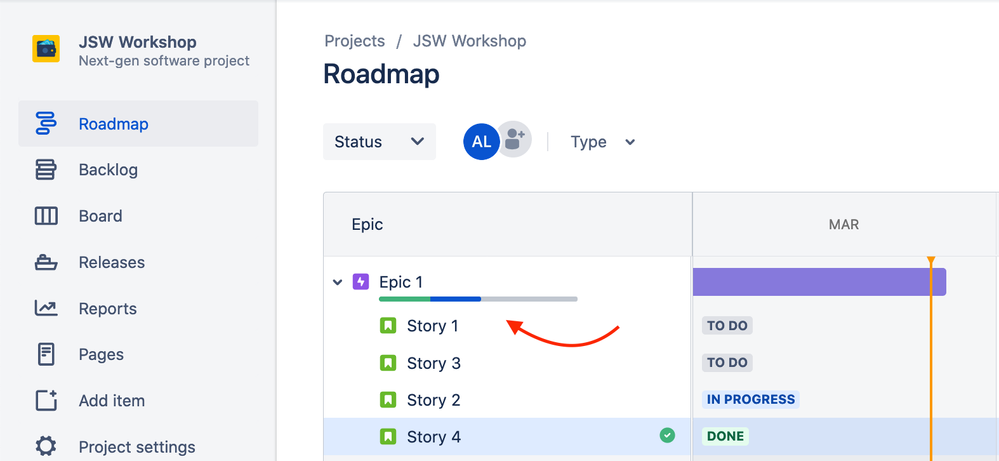Viewport: 999px width, 461px height.
Task: Click the Pages document icon
Action: (x=46, y=354)
